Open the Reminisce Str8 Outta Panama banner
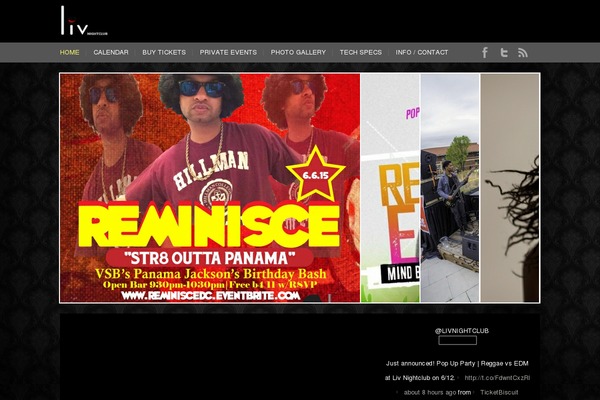 tap(210, 188)
